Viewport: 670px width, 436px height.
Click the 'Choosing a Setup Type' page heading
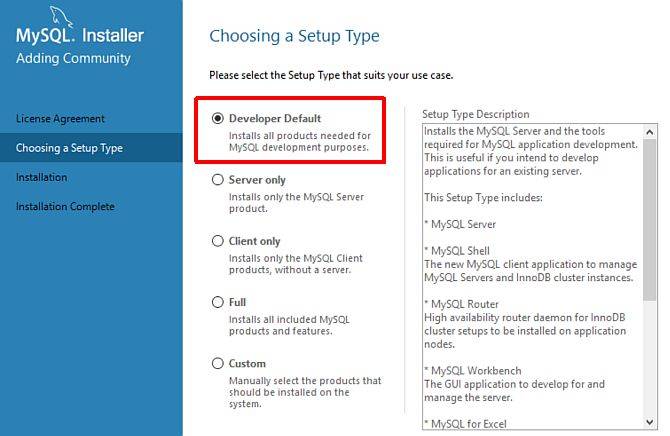tap(294, 36)
